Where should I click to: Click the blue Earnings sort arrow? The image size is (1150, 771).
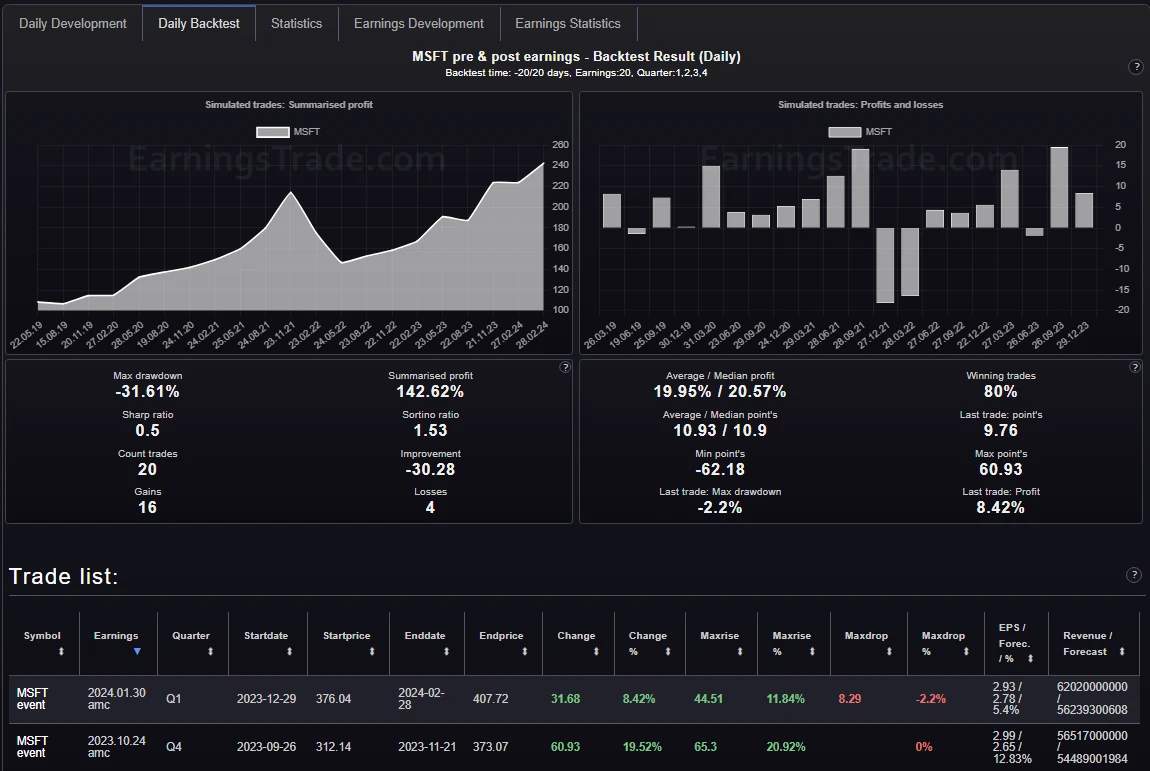(137, 652)
